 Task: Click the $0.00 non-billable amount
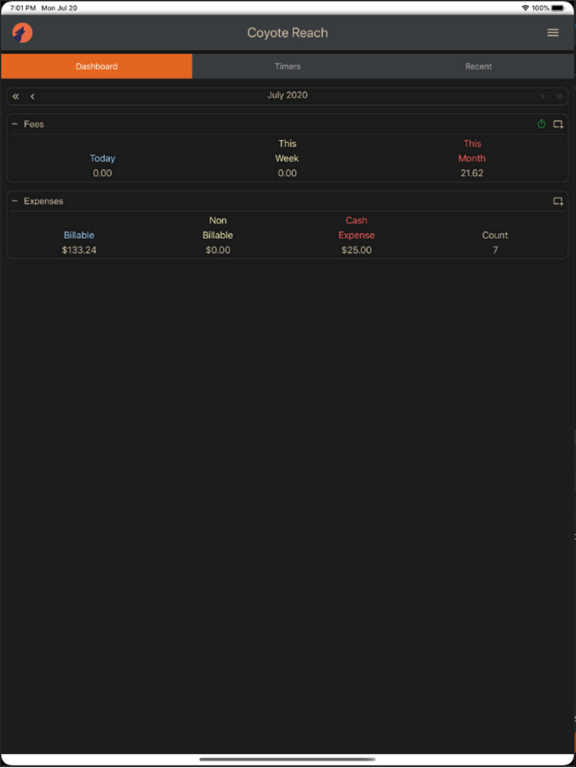218,250
